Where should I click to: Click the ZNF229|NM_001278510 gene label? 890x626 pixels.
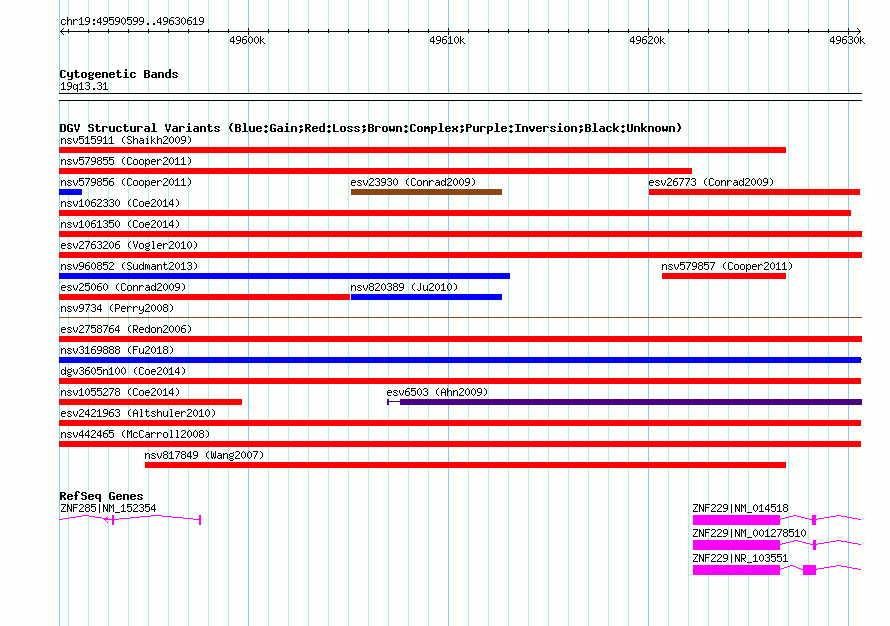tap(749, 533)
